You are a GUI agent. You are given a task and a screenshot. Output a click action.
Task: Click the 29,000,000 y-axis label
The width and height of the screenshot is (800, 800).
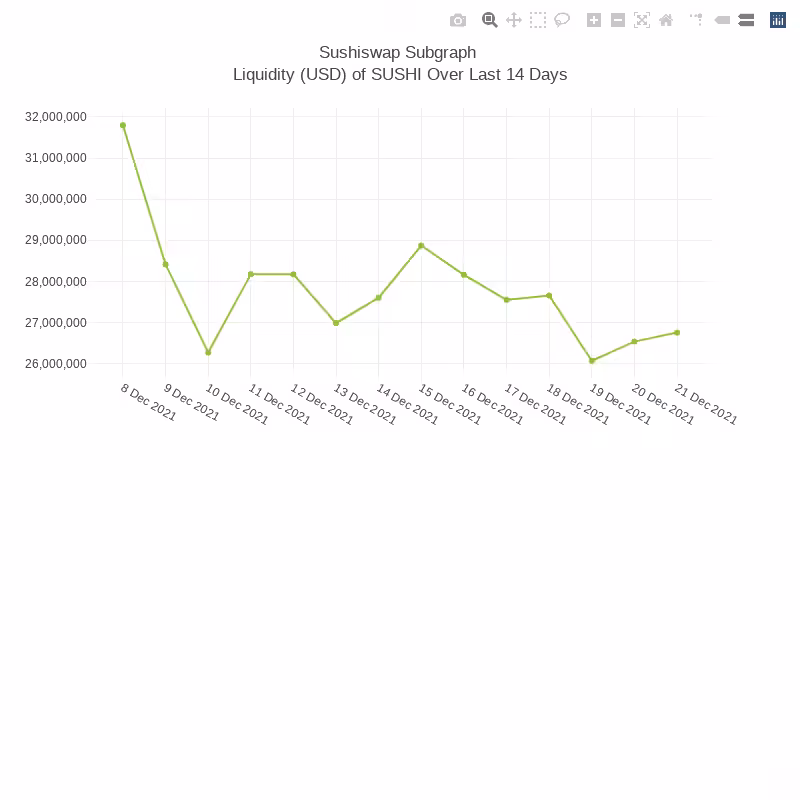(x=56, y=240)
